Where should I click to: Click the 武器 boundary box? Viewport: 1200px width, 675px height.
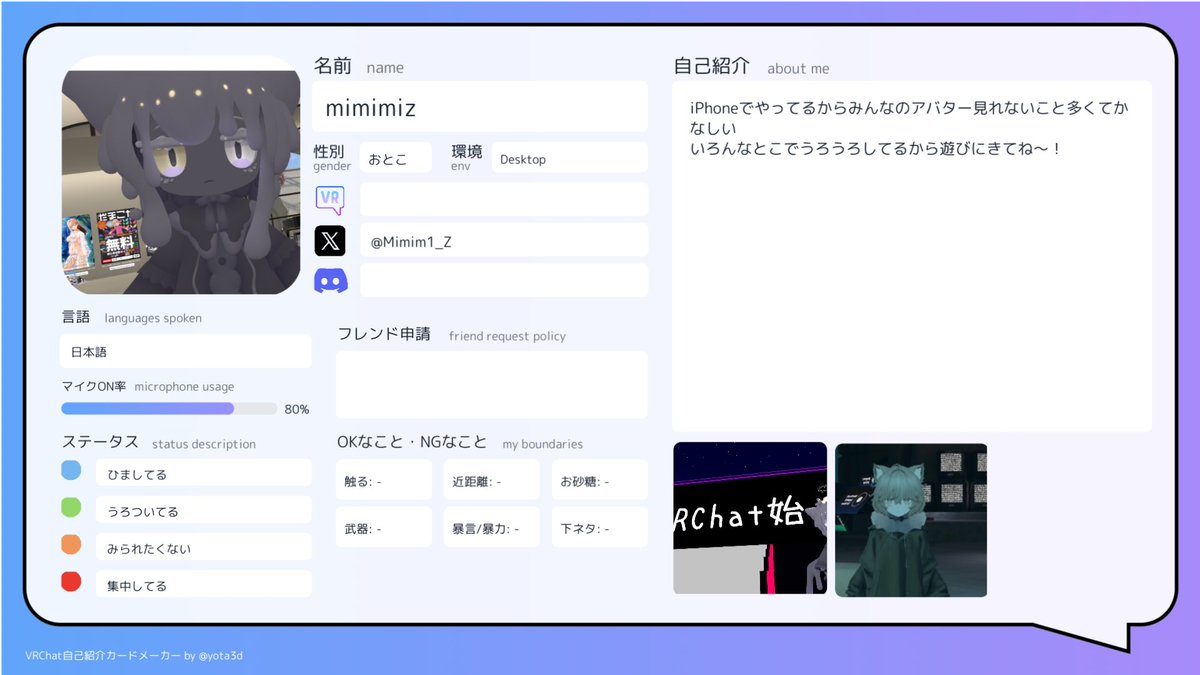pyautogui.click(x=384, y=527)
